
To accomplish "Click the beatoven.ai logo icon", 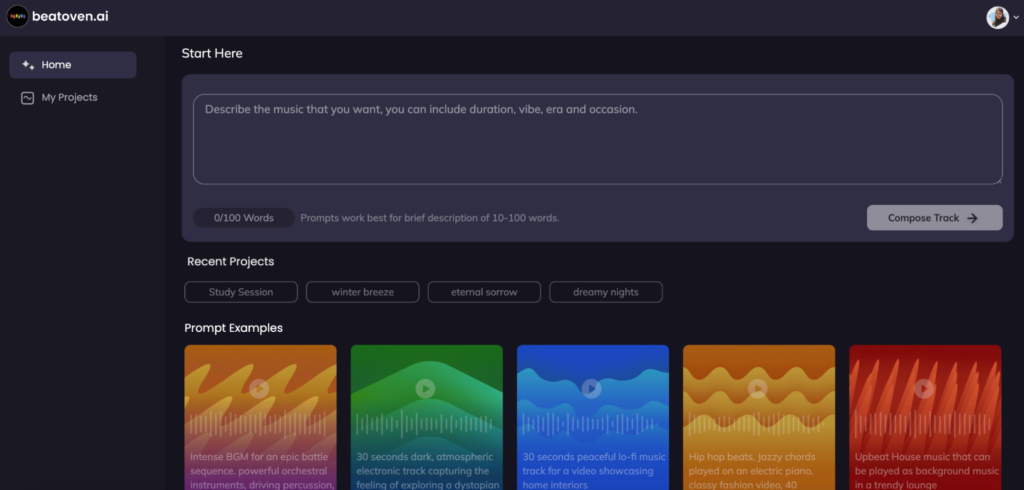I will [x=18, y=16].
